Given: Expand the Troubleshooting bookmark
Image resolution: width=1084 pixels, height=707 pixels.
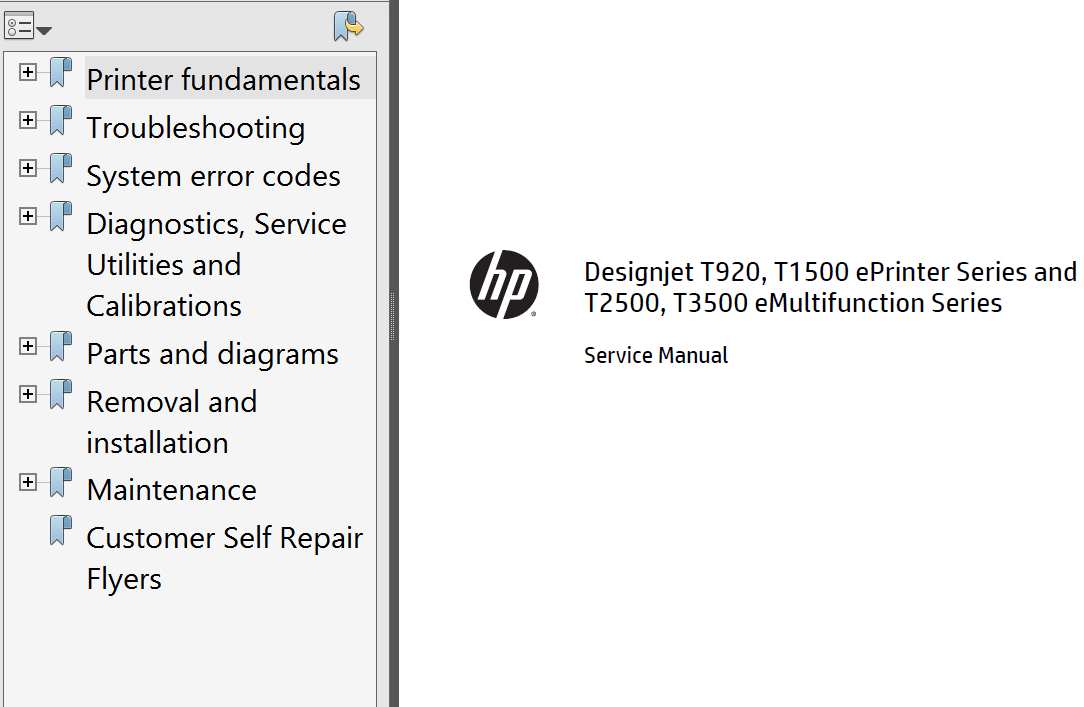Looking at the screenshot, I should pyautogui.click(x=28, y=120).
